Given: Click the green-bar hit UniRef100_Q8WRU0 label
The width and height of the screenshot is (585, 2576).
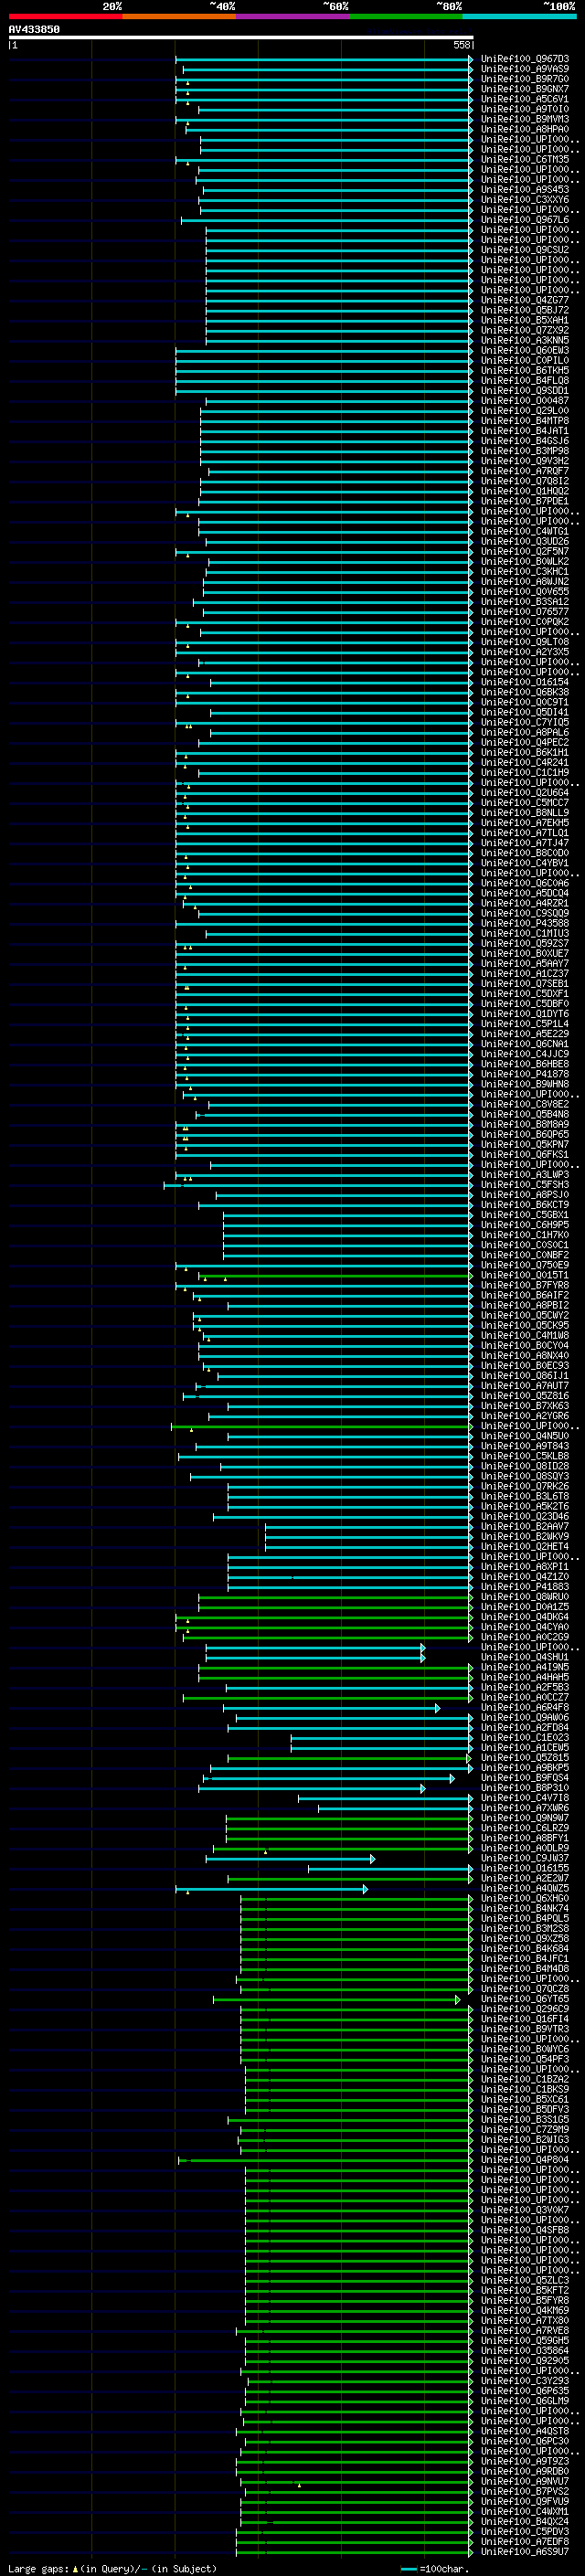Looking at the screenshot, I should [525, 1596].
